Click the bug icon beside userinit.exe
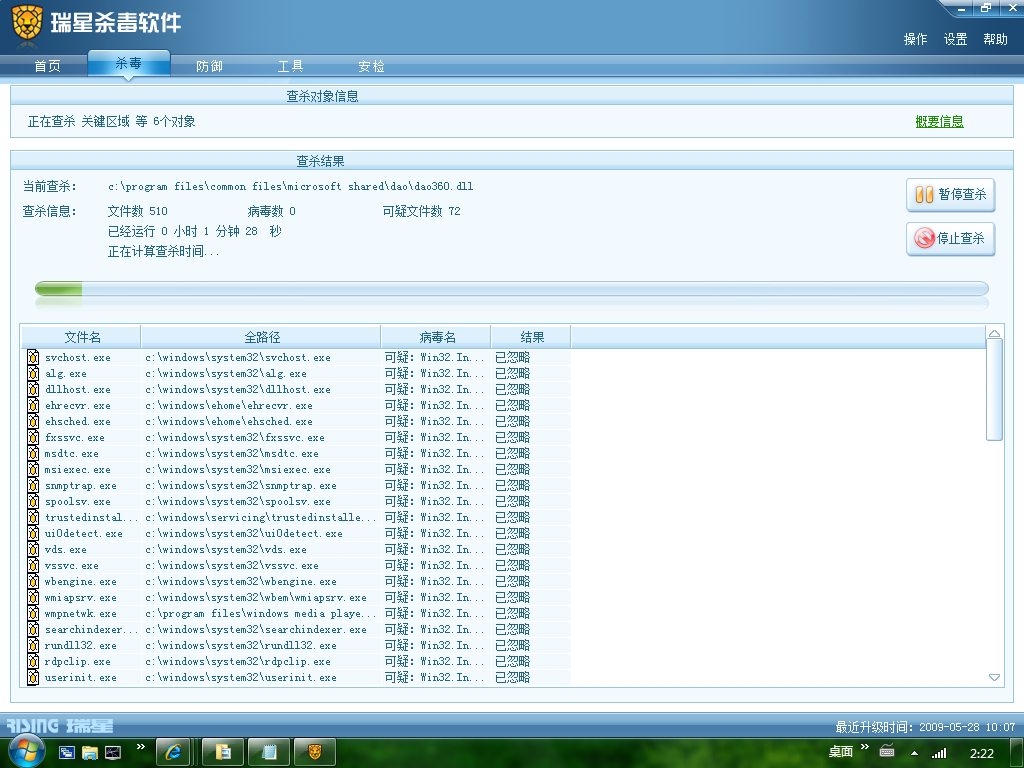The width and height of the screenshot is (1024, 768). 33,677
